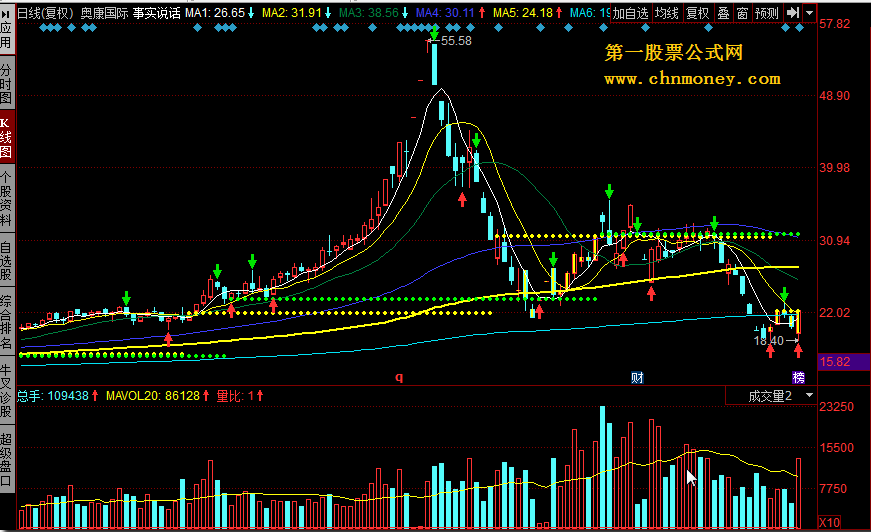Open the 超级盘口 sidebar tab
Image resolution: width=871 pixels, height=532 pixels.
pos(7,460)
